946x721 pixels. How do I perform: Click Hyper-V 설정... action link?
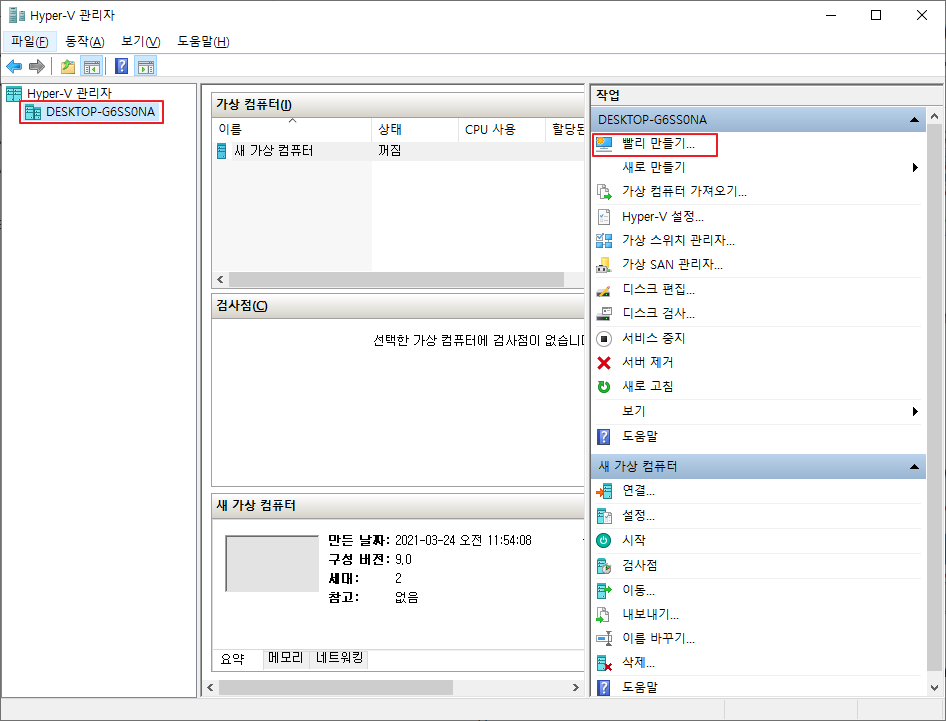662,217
